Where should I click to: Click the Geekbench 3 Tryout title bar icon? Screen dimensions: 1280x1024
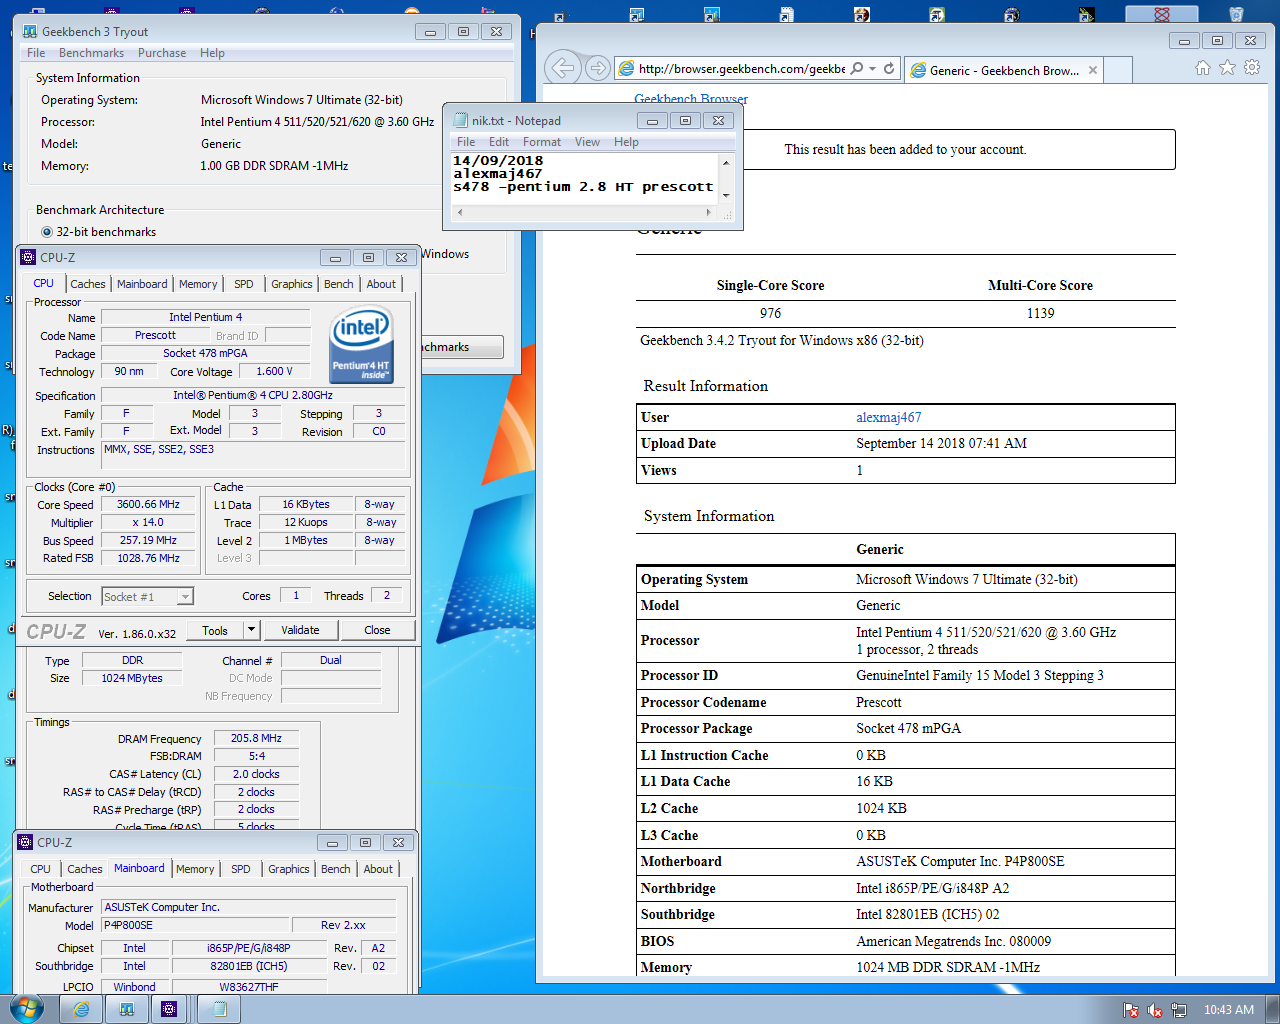click(x=30, y=31)
